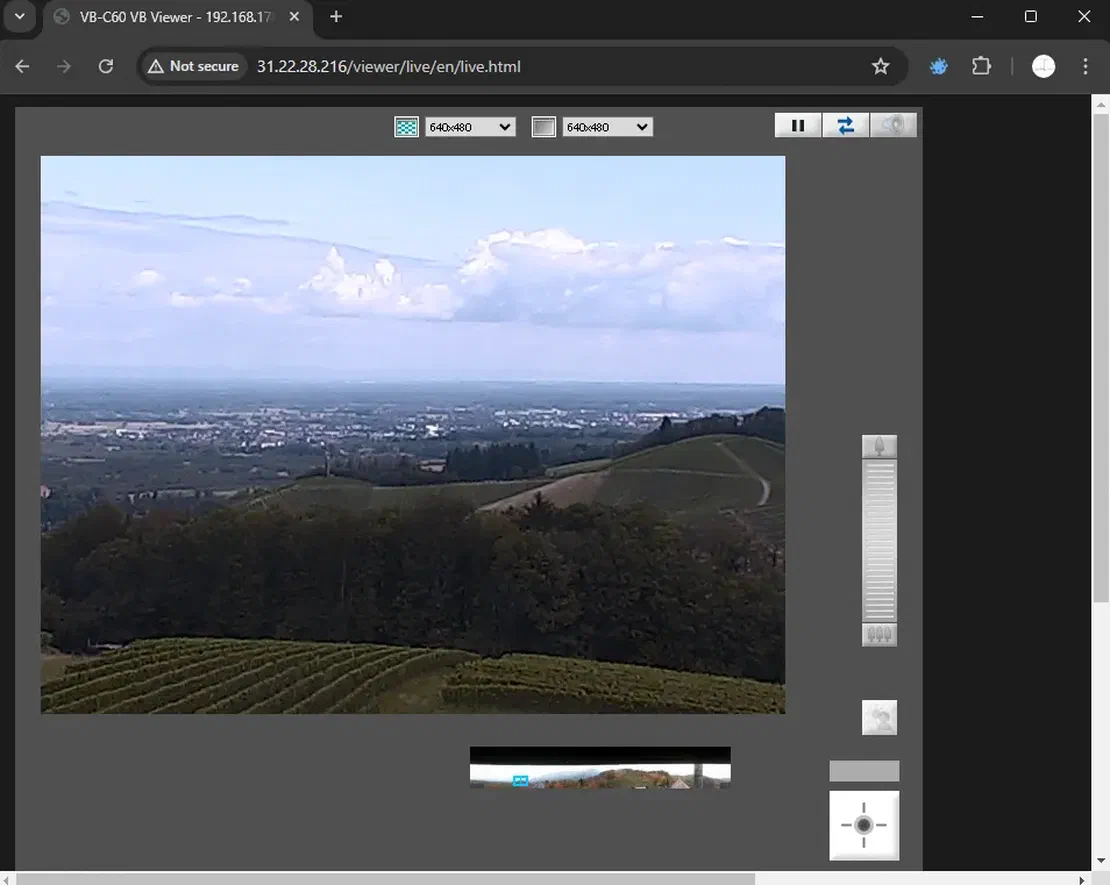Screen dimensions: 1110x885
Task: Take a snapshot with the picture capture icon
Action: click(x=879, y=717)
